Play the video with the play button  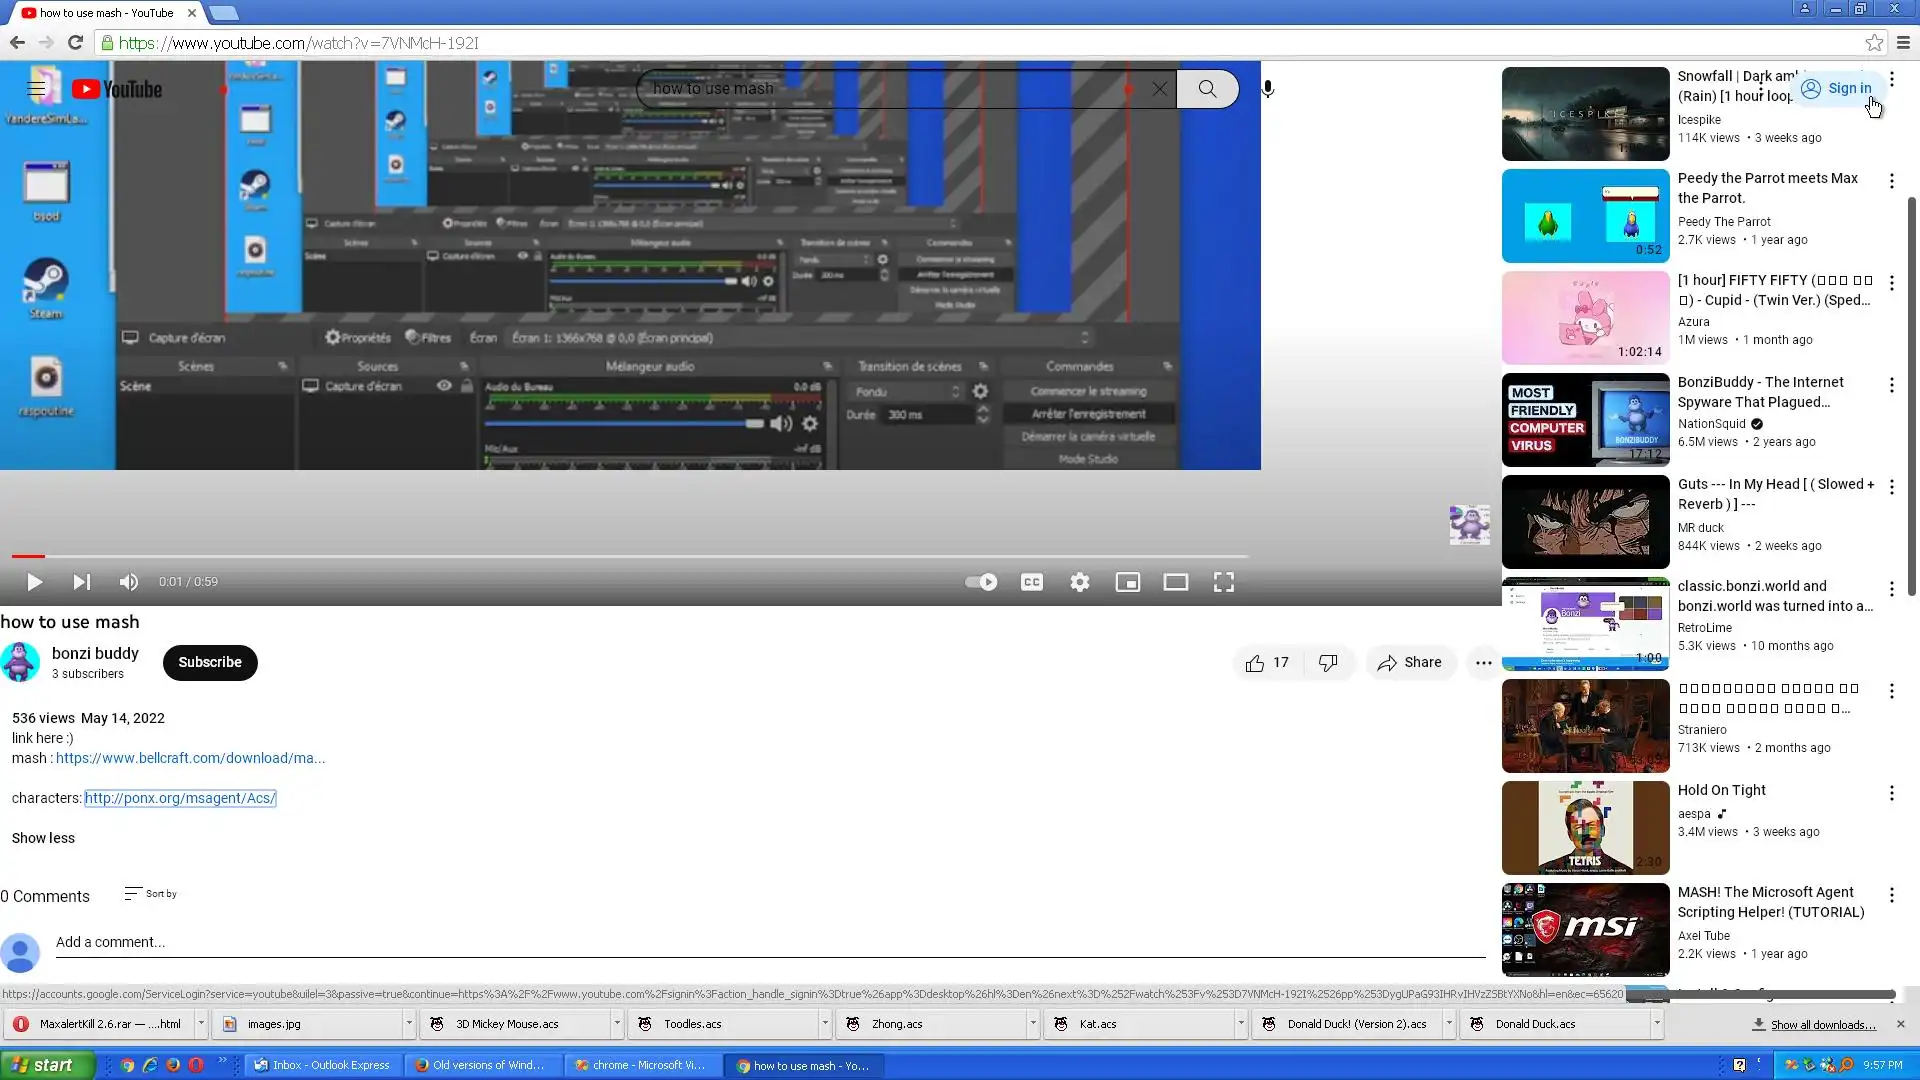[x=34, y=582]
